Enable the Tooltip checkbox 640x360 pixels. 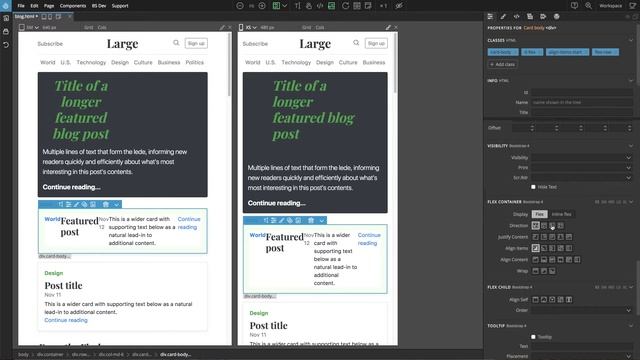(533, 337)
